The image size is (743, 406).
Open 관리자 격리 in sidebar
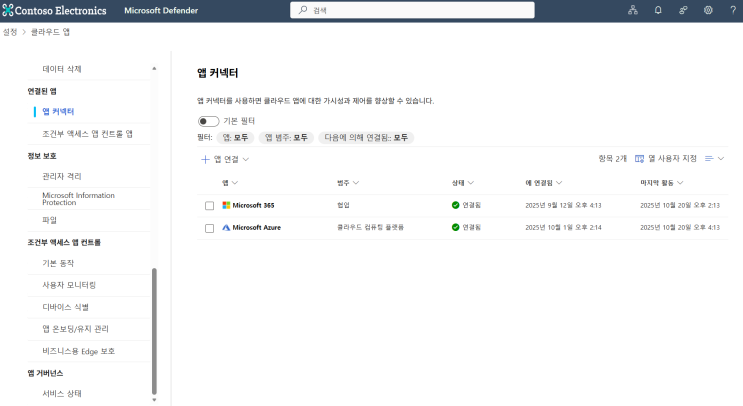pos(62,176)
